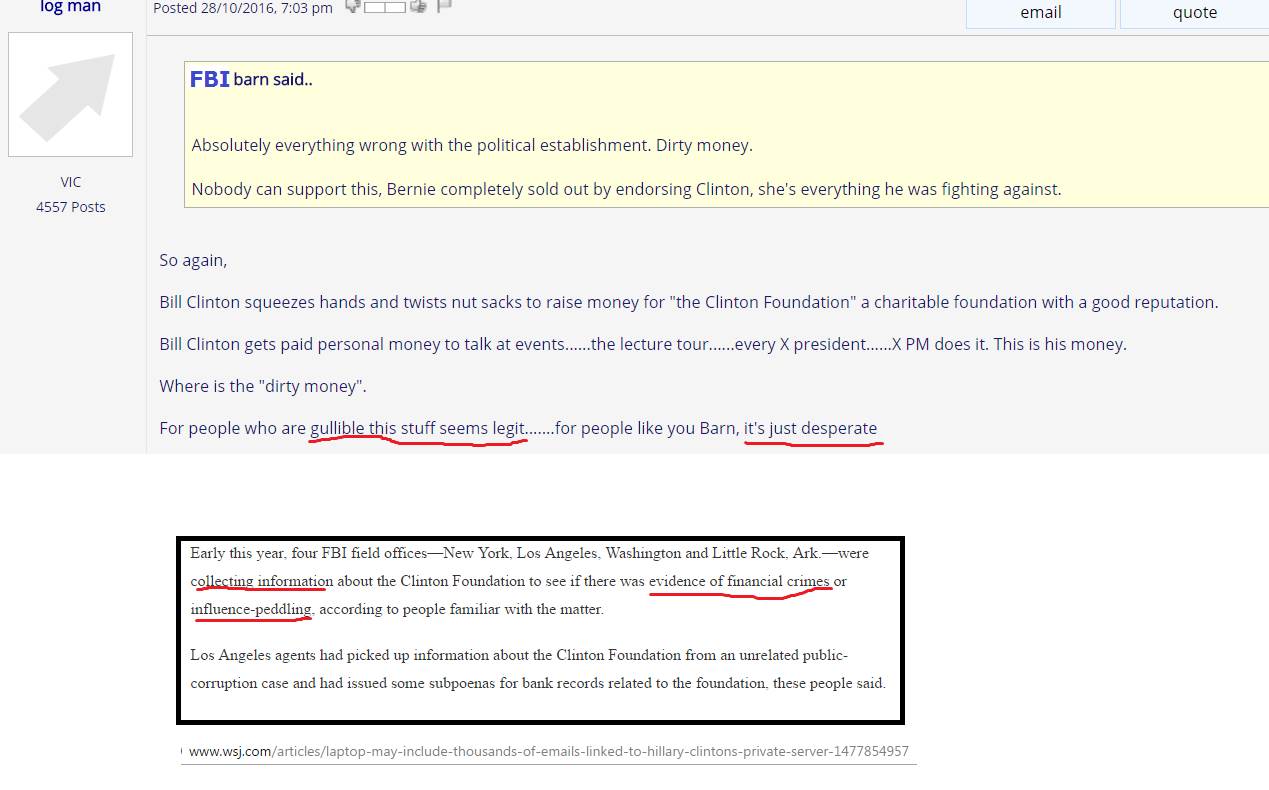Click the underlined 'it's just desperate' text
This screenshot has width=1269, height=790.
(x=810, y=428)
